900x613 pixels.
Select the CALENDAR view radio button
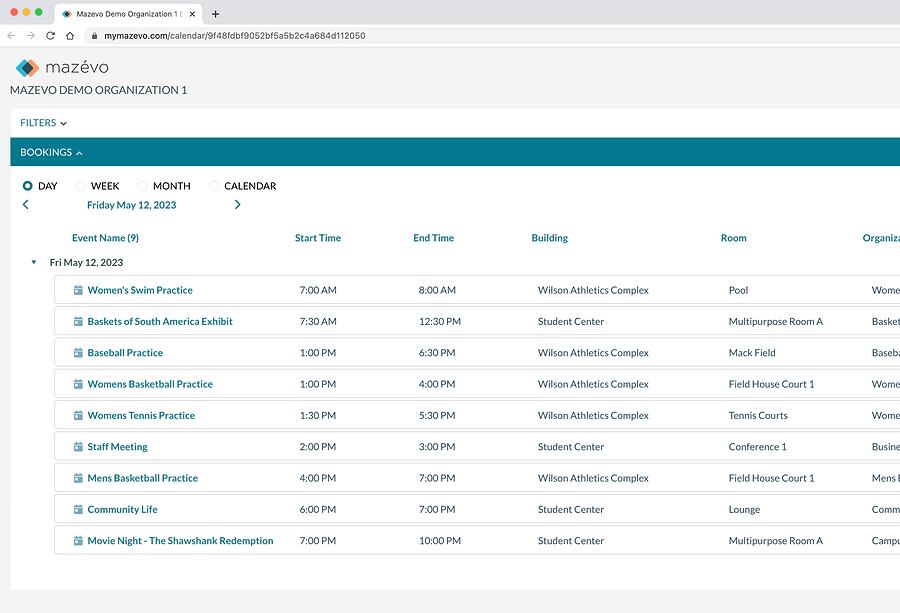[214, 186]
